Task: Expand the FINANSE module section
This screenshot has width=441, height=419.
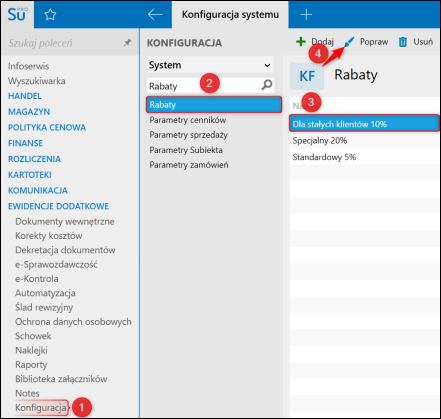Action: 25,143
